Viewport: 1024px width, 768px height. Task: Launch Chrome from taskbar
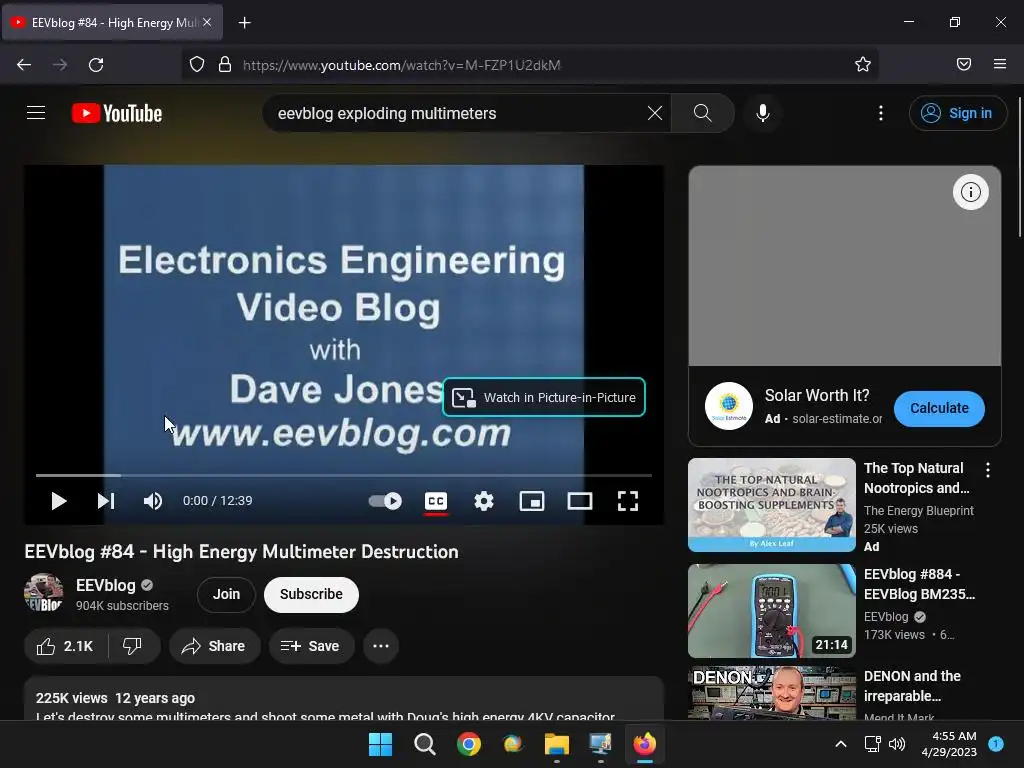(x=468, y=744)
